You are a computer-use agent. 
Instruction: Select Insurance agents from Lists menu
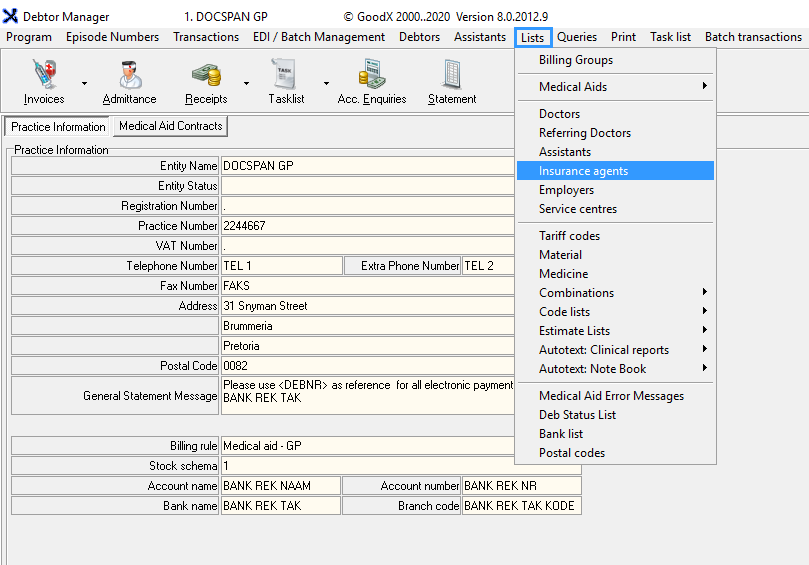click(x=583, y=171)
